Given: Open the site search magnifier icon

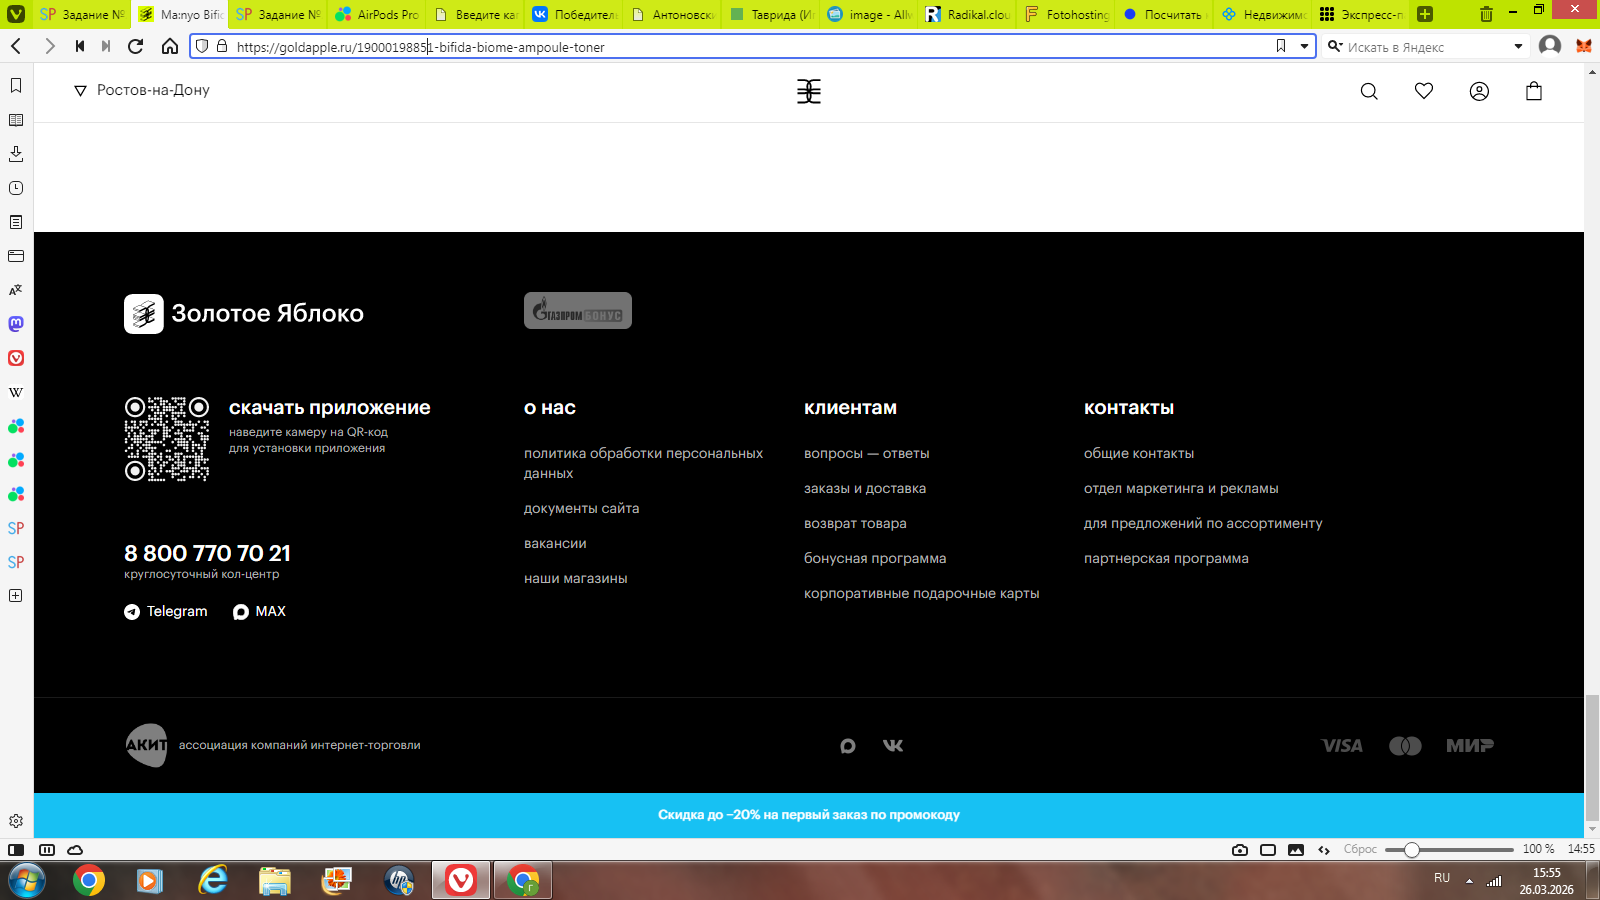Looking at the screenshot, I should [1369, 91].
